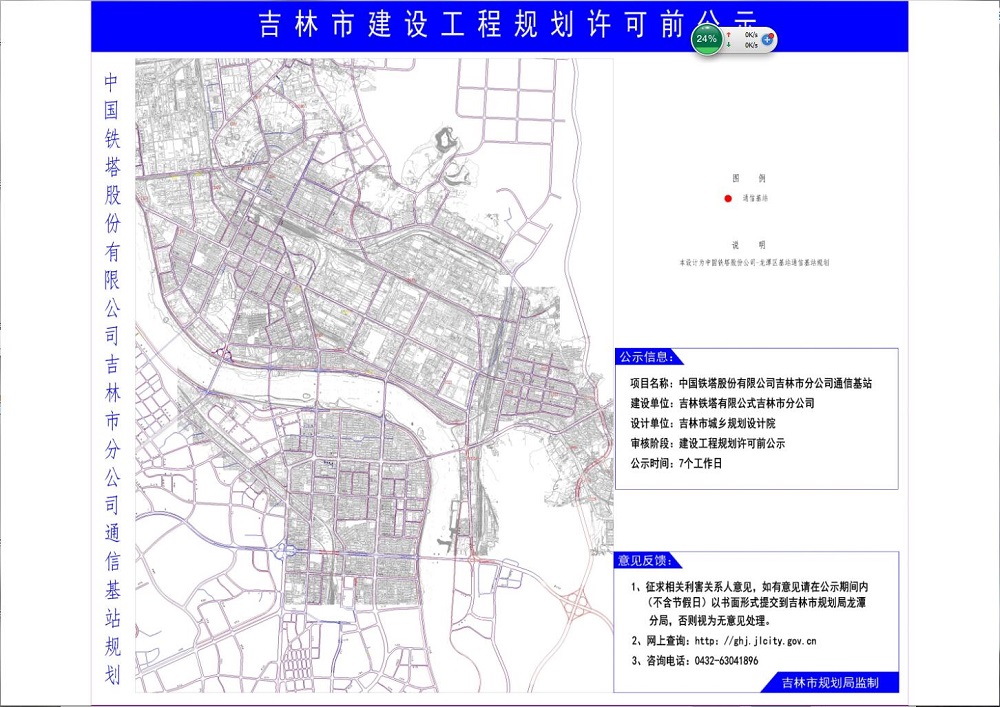Screen dimensions: 1000x707
Task: Click the download speed value 0K/s beside the green arrow
Action: 751,45
